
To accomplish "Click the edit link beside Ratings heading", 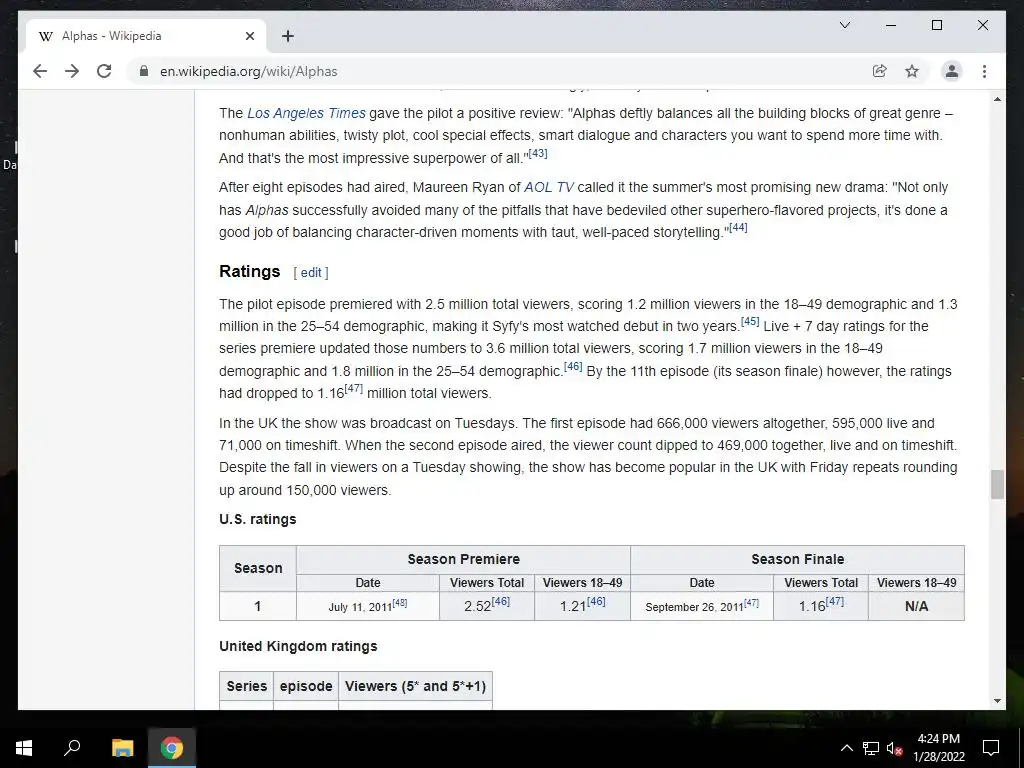I will [311, 272].
